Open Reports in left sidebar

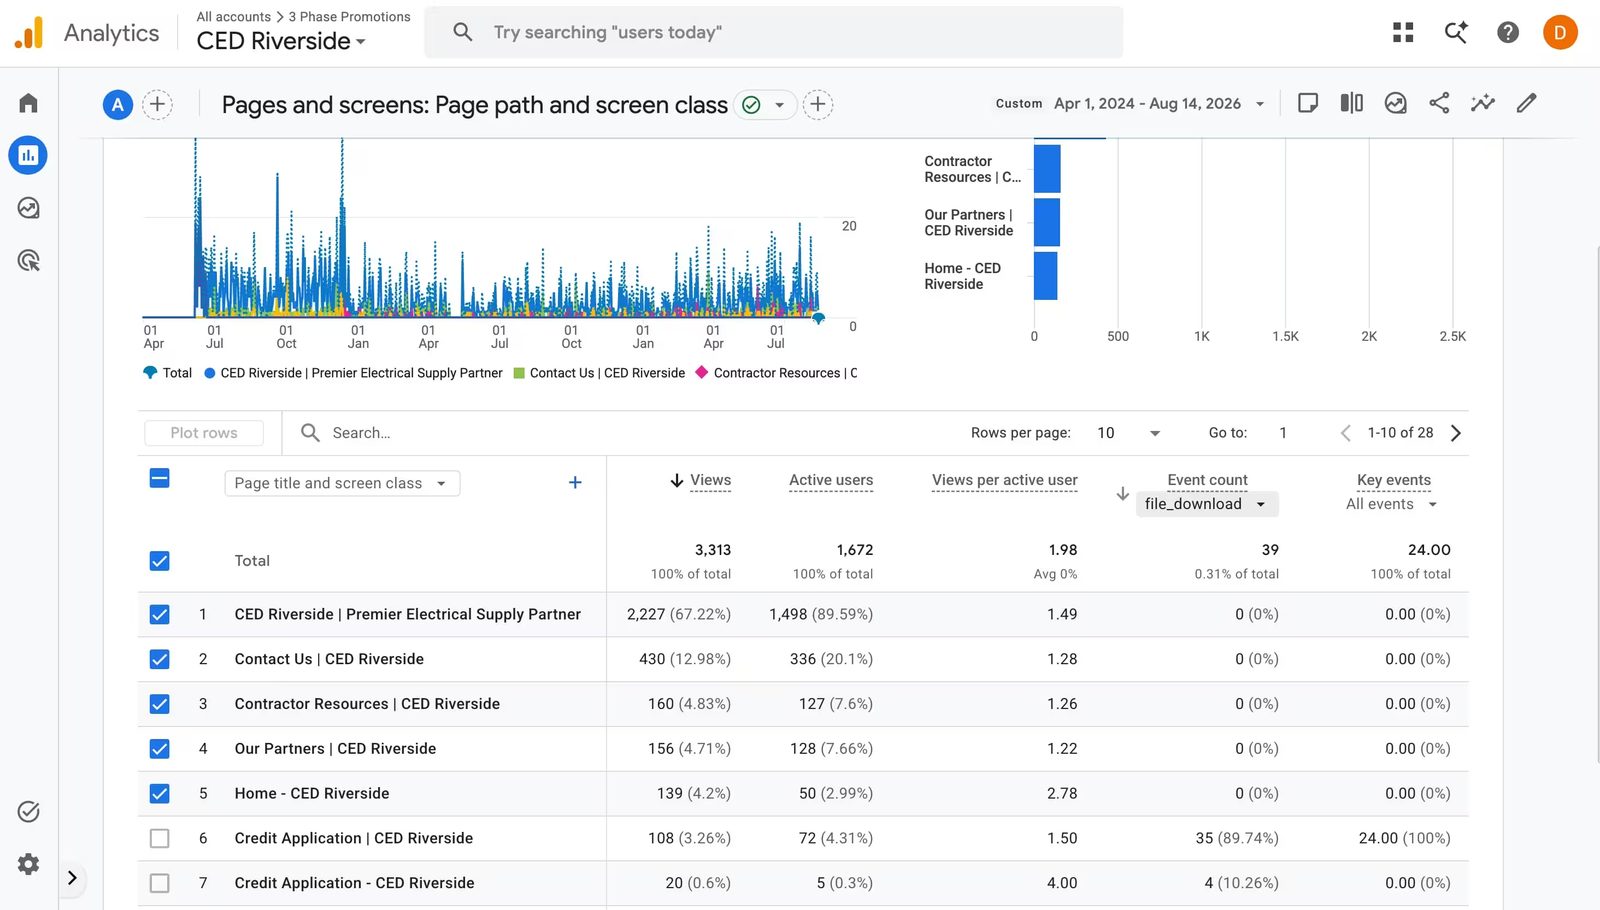click(28, 155)
